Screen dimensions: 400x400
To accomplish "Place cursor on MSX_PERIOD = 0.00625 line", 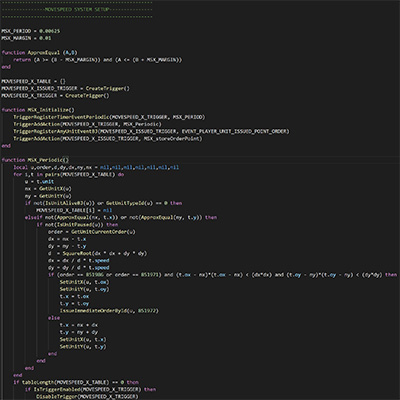I will tap(31, 31).
